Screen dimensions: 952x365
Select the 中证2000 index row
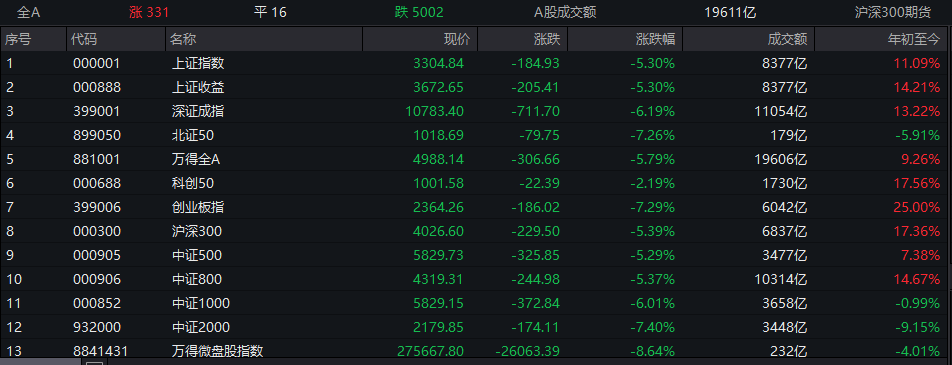pyautogui.click(x=476, y=327)
